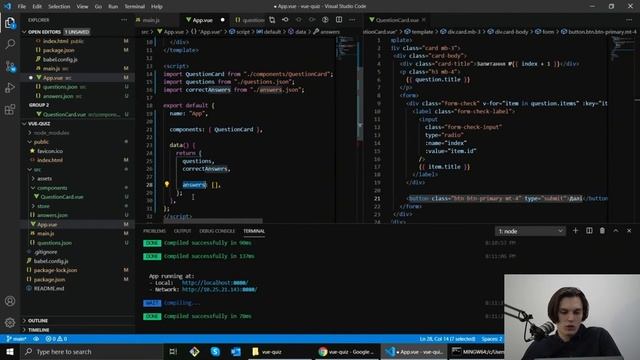Open the Accounts menu icon

coord(10,301)
